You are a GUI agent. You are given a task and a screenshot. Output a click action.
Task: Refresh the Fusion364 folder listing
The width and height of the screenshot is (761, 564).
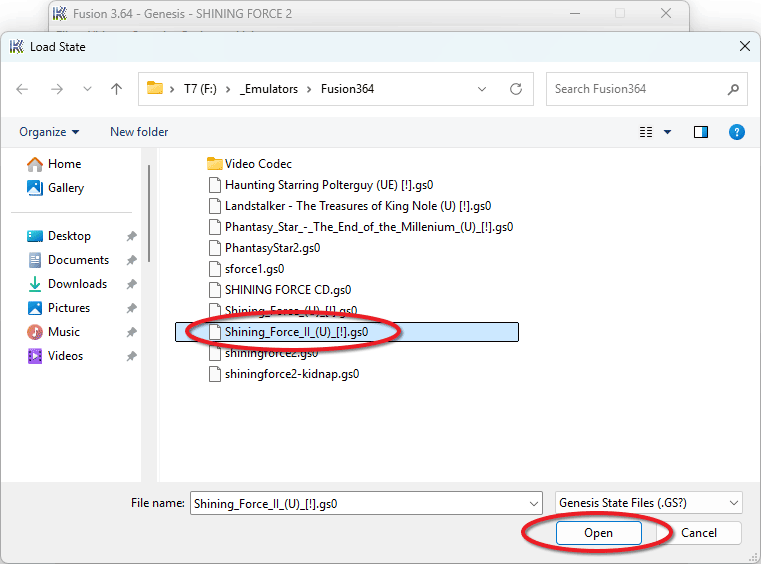(516, 89)
